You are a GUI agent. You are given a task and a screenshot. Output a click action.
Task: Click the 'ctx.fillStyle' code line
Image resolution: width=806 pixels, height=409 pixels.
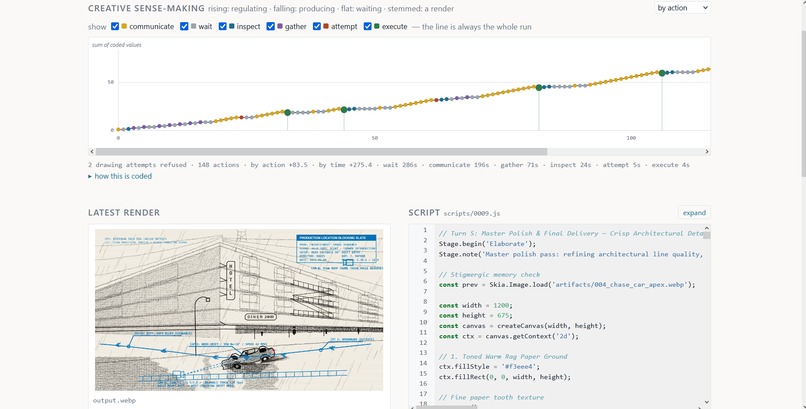click(x=489, y=367)
